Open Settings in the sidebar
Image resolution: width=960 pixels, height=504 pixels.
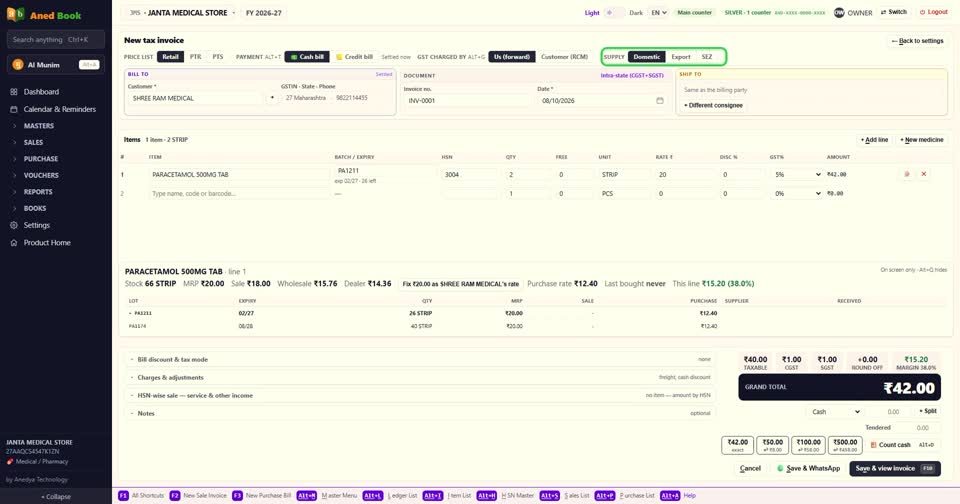[37, 225]
